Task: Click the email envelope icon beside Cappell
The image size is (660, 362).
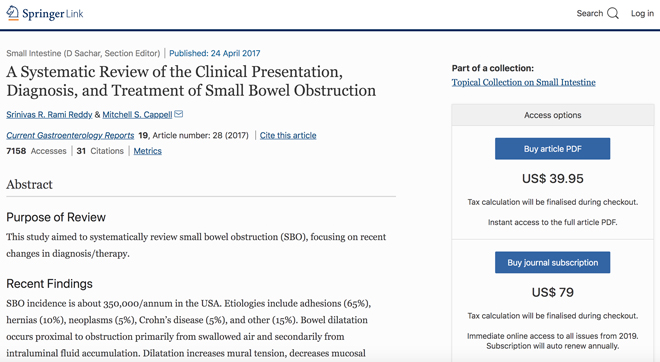Action: click(178, 114)
